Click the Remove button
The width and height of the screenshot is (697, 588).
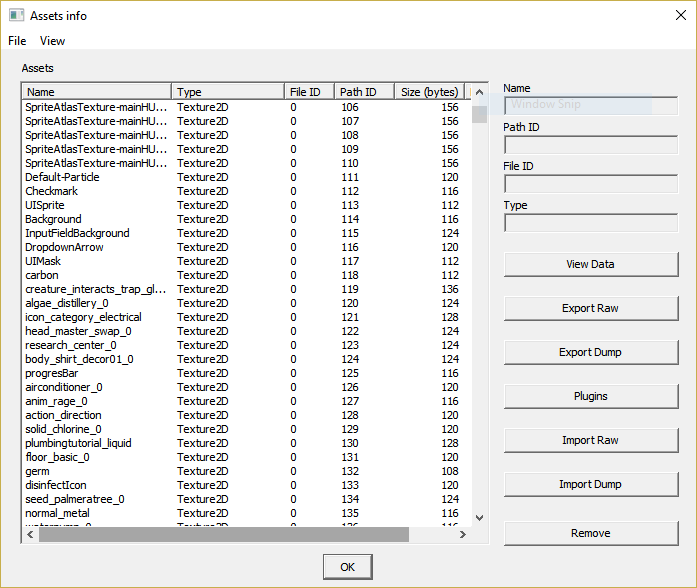590,533
